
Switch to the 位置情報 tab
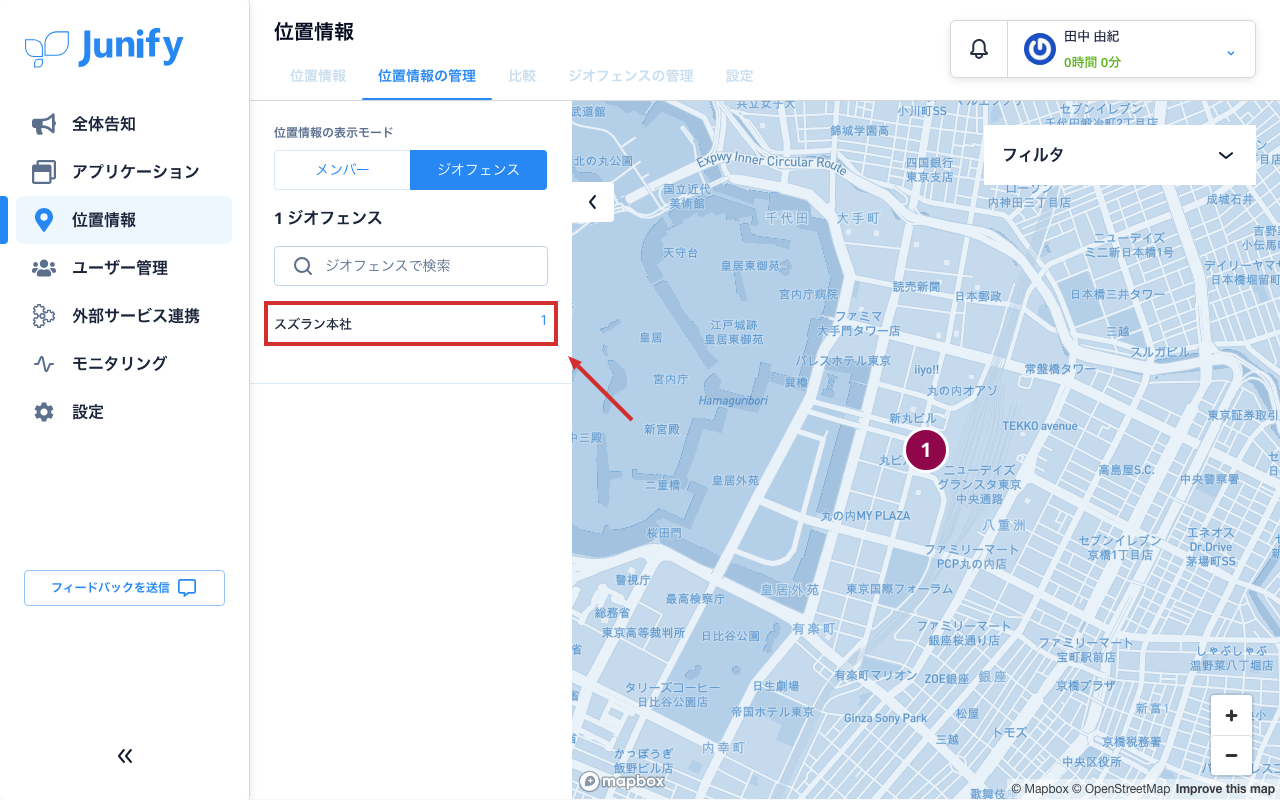tap(318, 76)
